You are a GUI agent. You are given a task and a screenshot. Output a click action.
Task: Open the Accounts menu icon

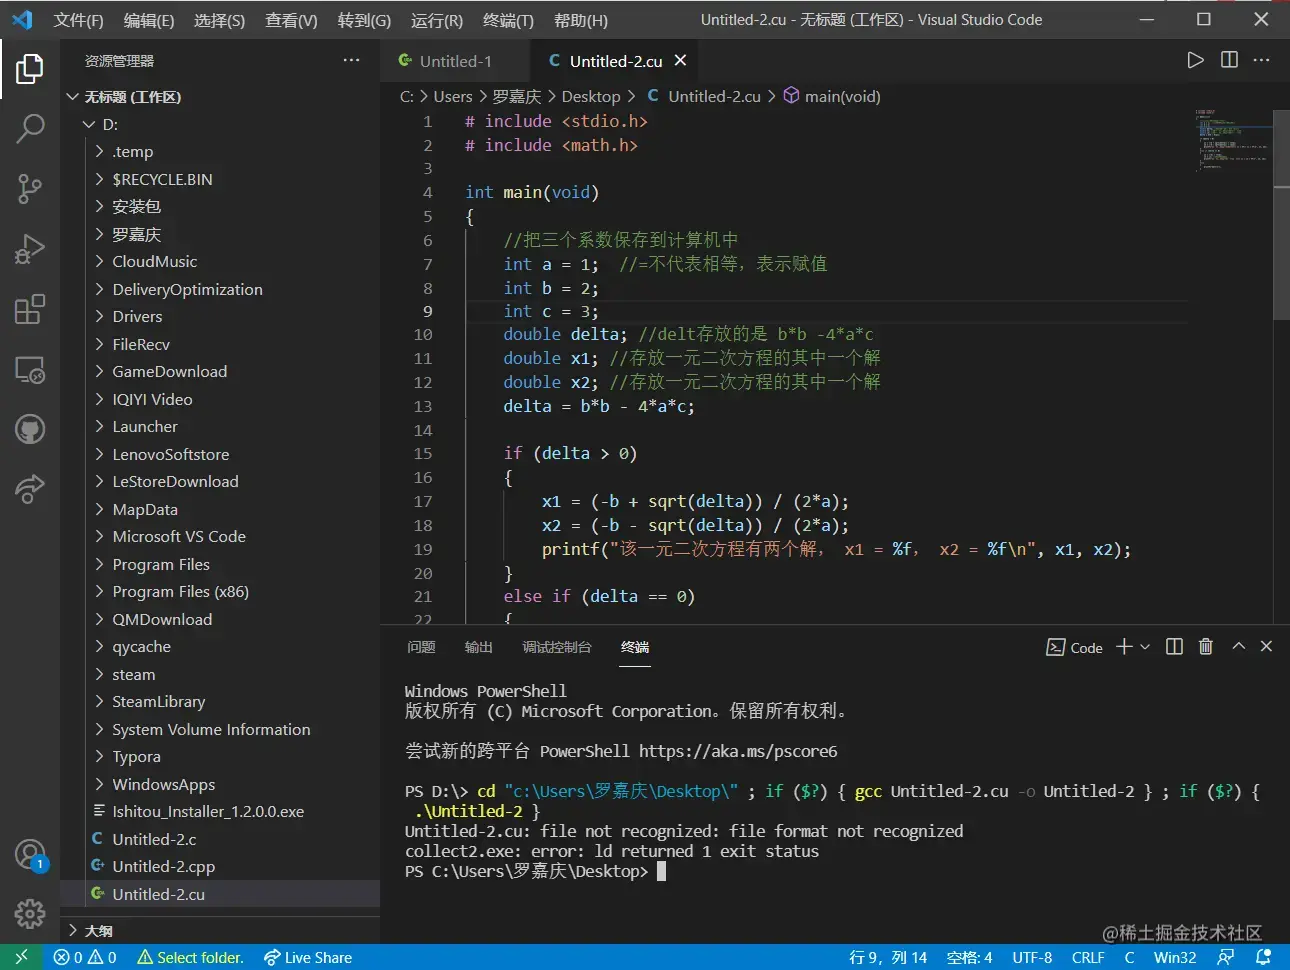coord(30,854)
